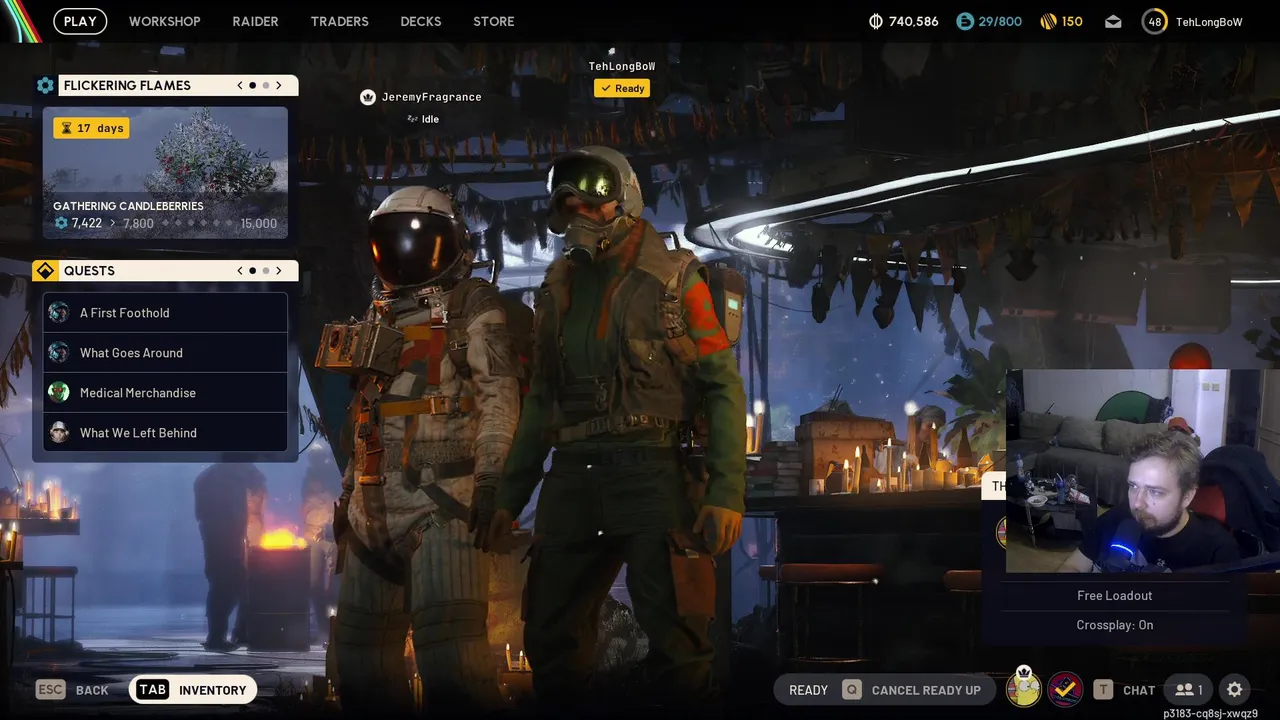Select first page dot in Quests header
This screenshot has height=720, width=1280.
253,271
